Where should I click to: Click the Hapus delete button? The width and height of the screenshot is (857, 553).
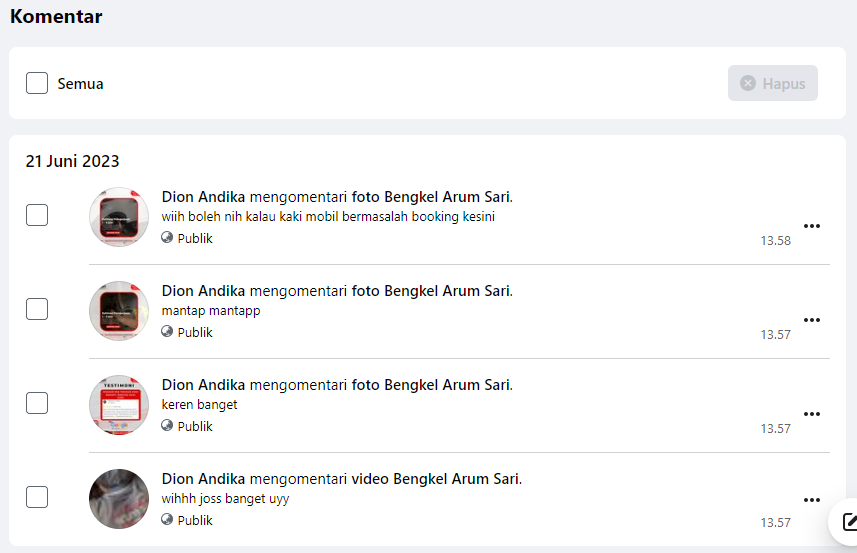[x=772, y=83]
